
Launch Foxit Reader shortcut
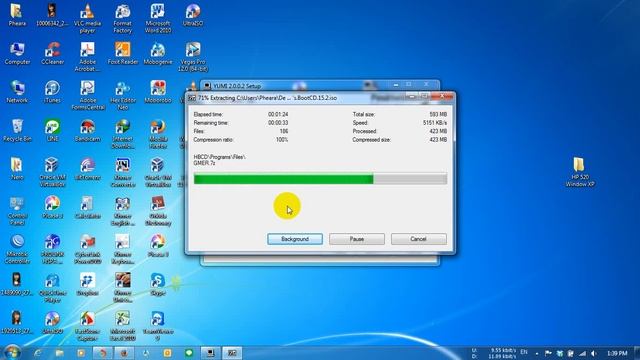coord(123,53)
